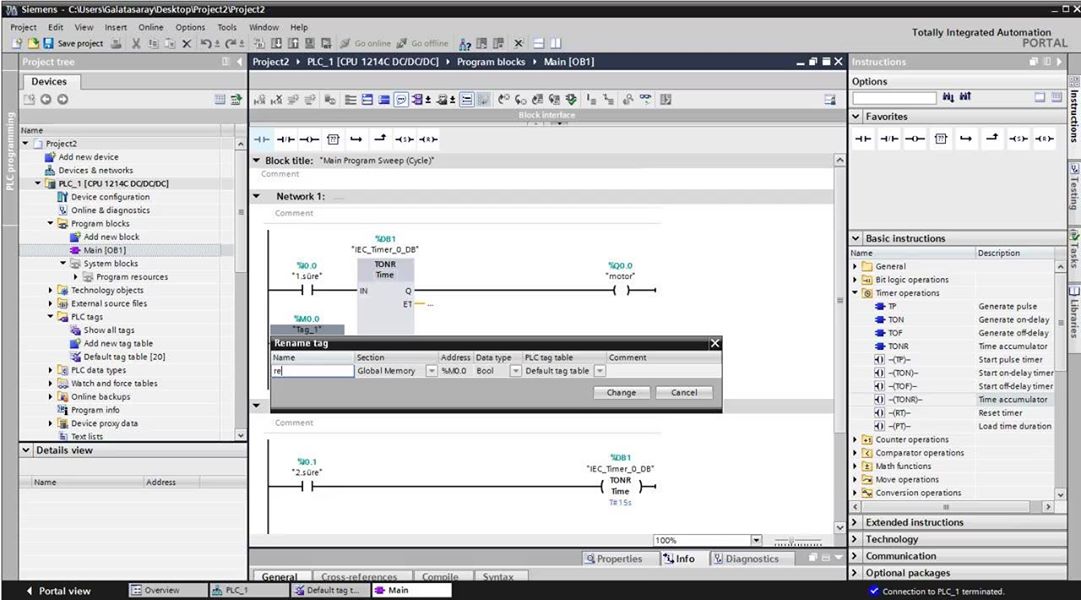Switch to Portal view

58,591
